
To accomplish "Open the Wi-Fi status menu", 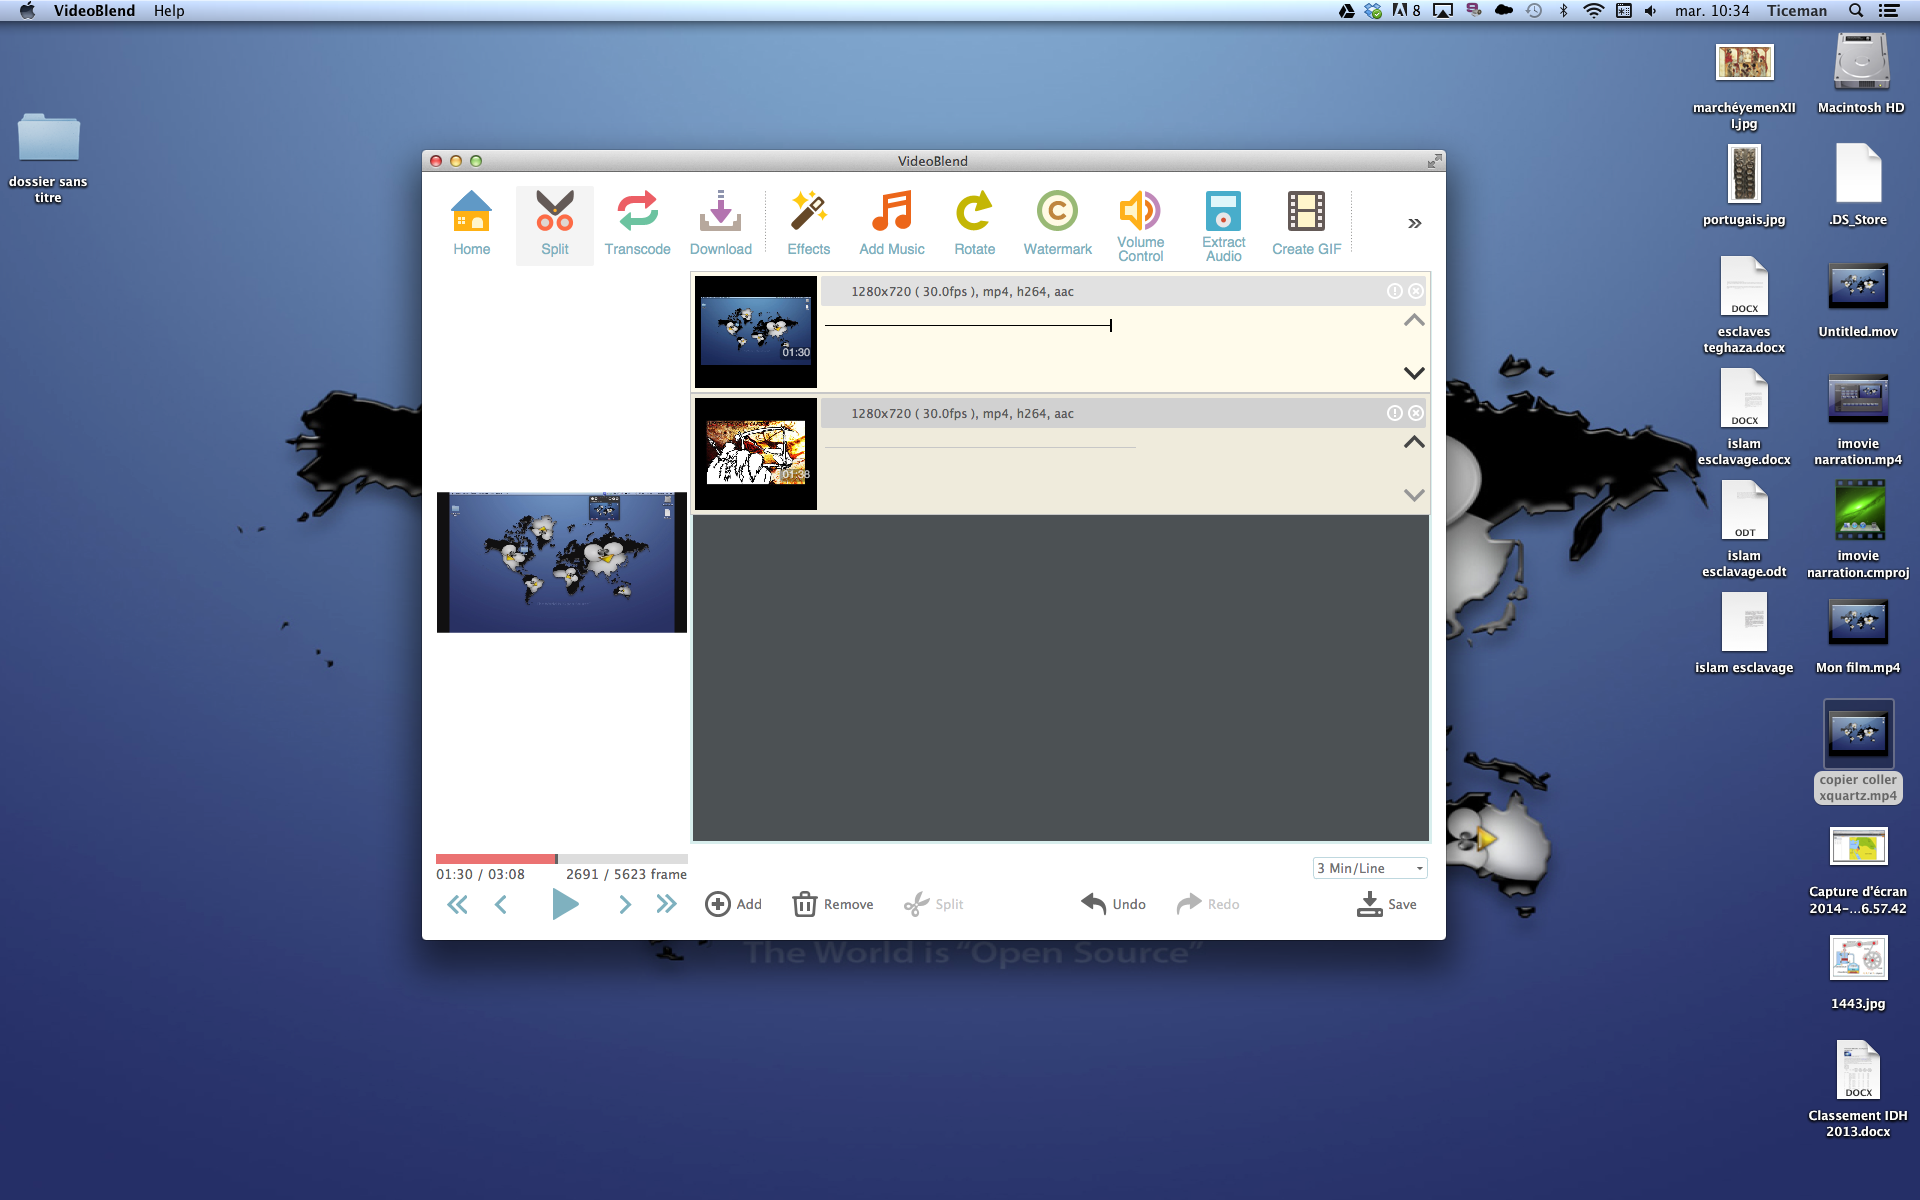I will (x=1594, y=11).
